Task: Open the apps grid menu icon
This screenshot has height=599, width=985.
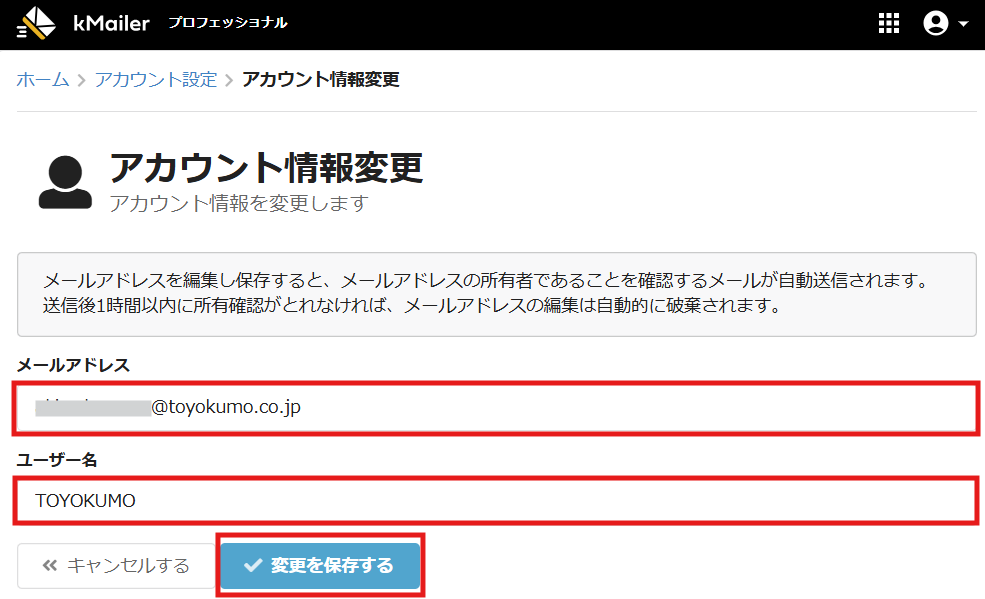Action: [x=888, y=24]
